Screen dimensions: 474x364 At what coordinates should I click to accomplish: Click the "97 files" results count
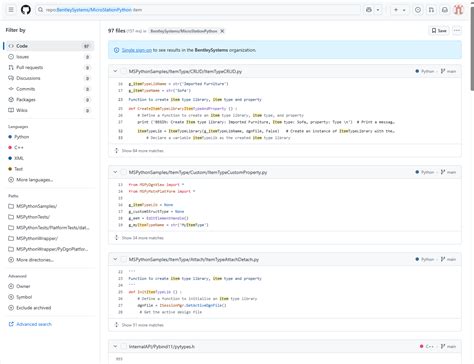(117, 31)
